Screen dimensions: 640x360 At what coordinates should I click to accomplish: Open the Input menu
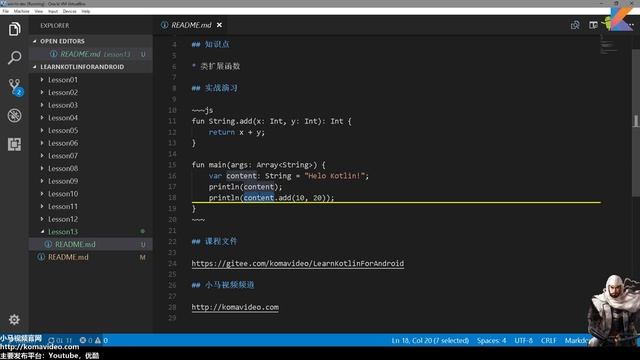click(x=53, y=11)
